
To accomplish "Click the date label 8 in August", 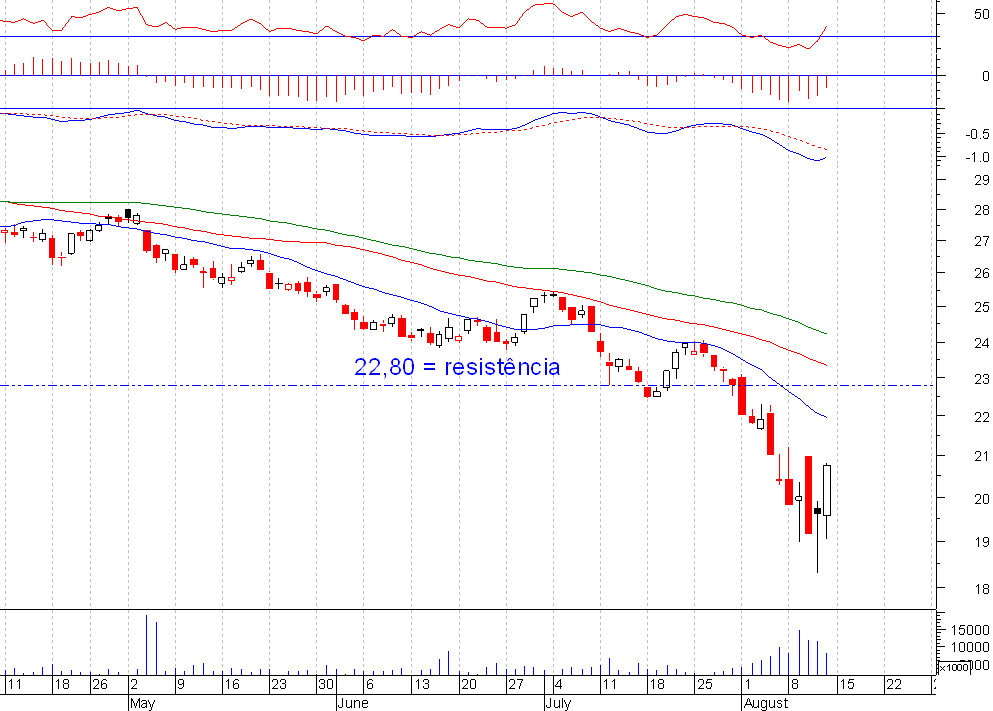I will pyautogui.click(x=795, y=684).
